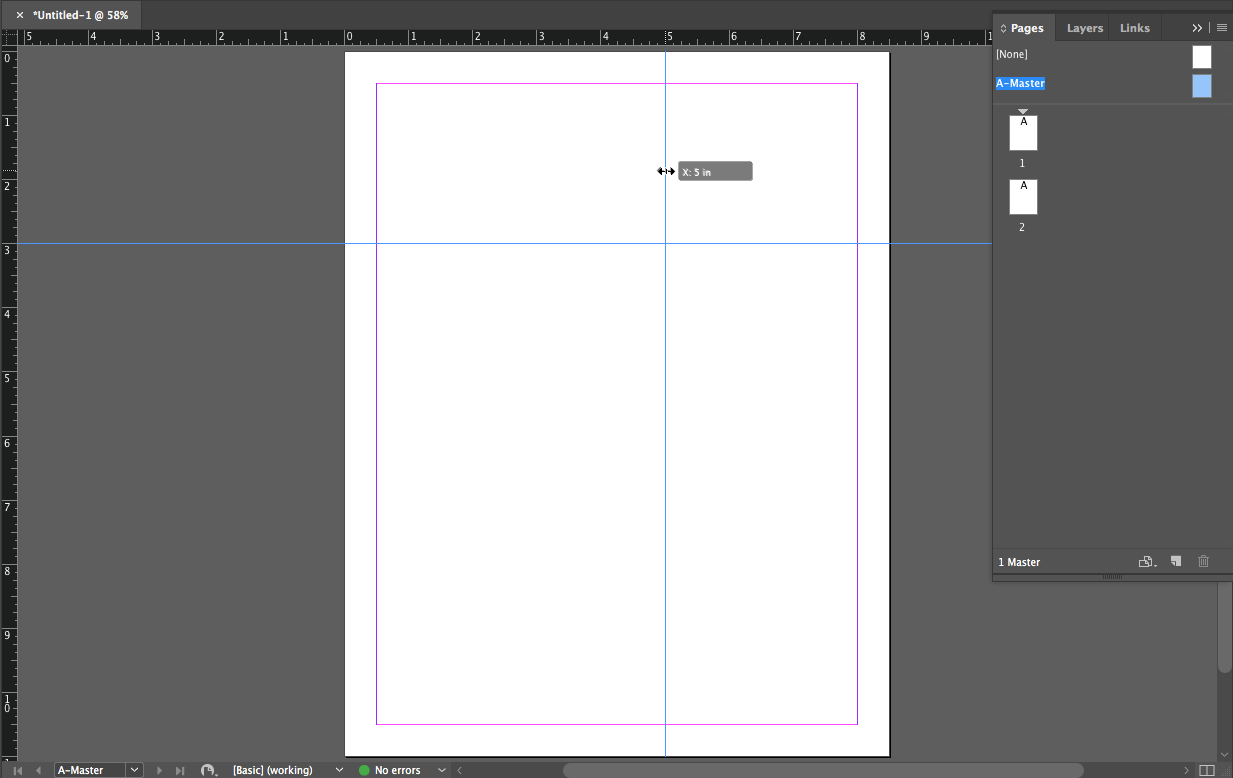Click the horizontal scrollbar at the bottom
The width and height of the screenshot is (1233, 778).
pos(822,770)
